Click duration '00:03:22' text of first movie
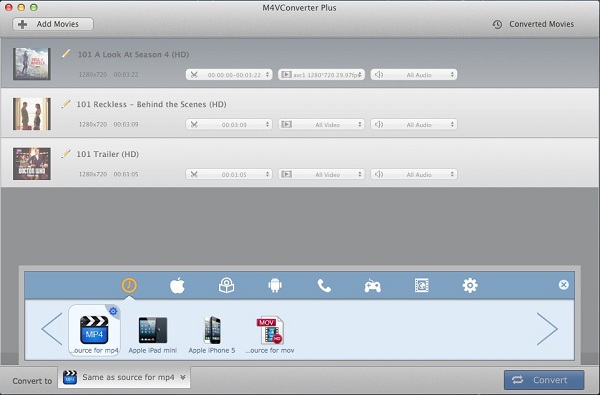Viewport: 600px width, 395px height. (x=126, y=74)
